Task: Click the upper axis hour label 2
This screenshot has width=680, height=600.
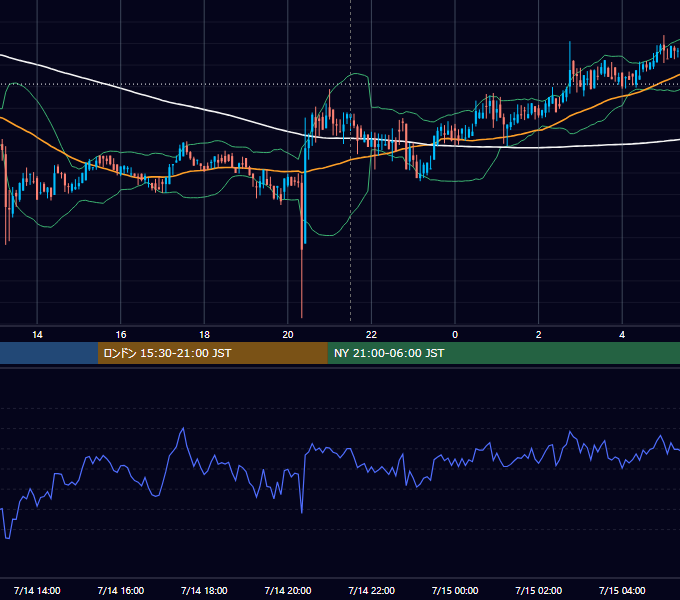Action: tap(539, 335)
